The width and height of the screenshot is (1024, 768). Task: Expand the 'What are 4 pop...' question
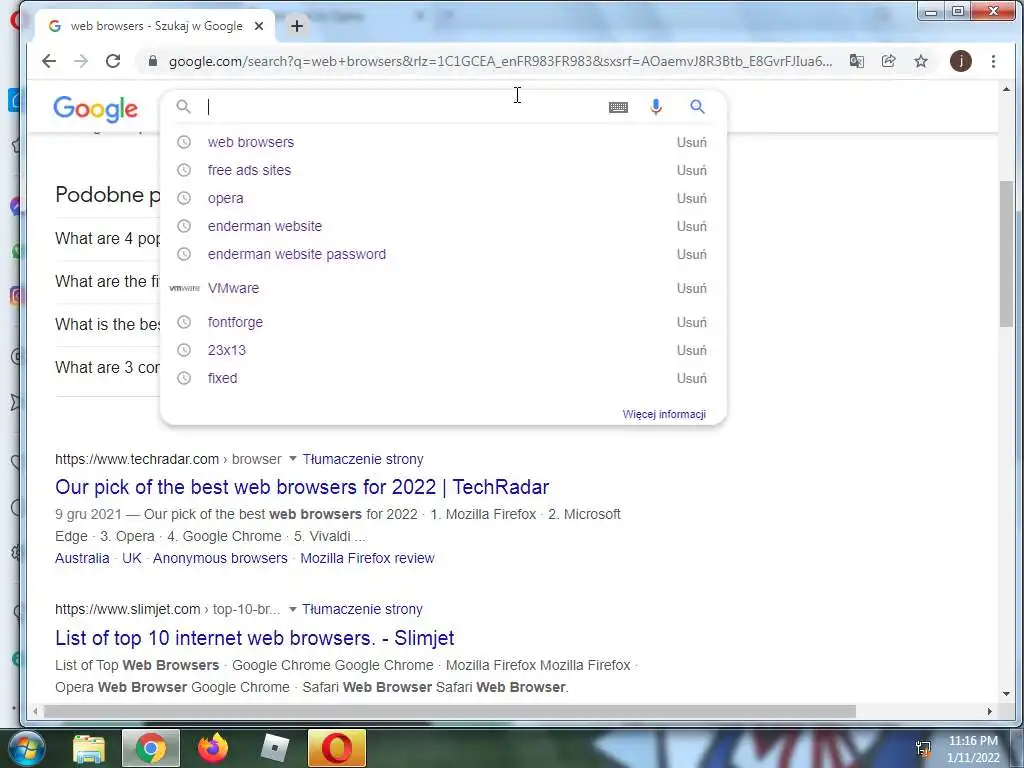click(107, 239)
